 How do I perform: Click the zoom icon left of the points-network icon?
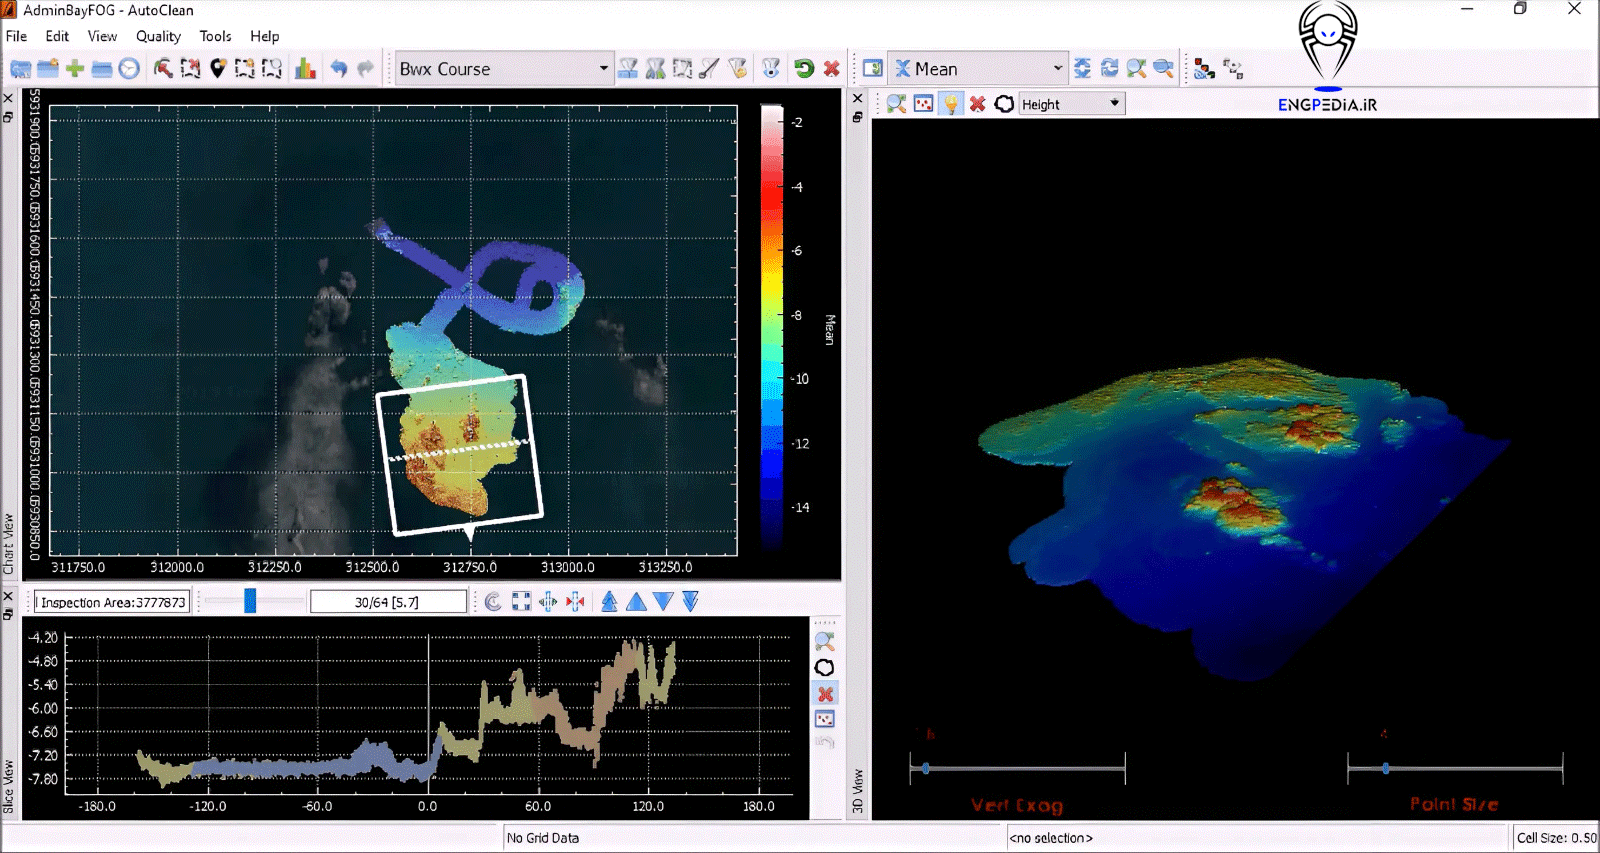point(1163,69)
